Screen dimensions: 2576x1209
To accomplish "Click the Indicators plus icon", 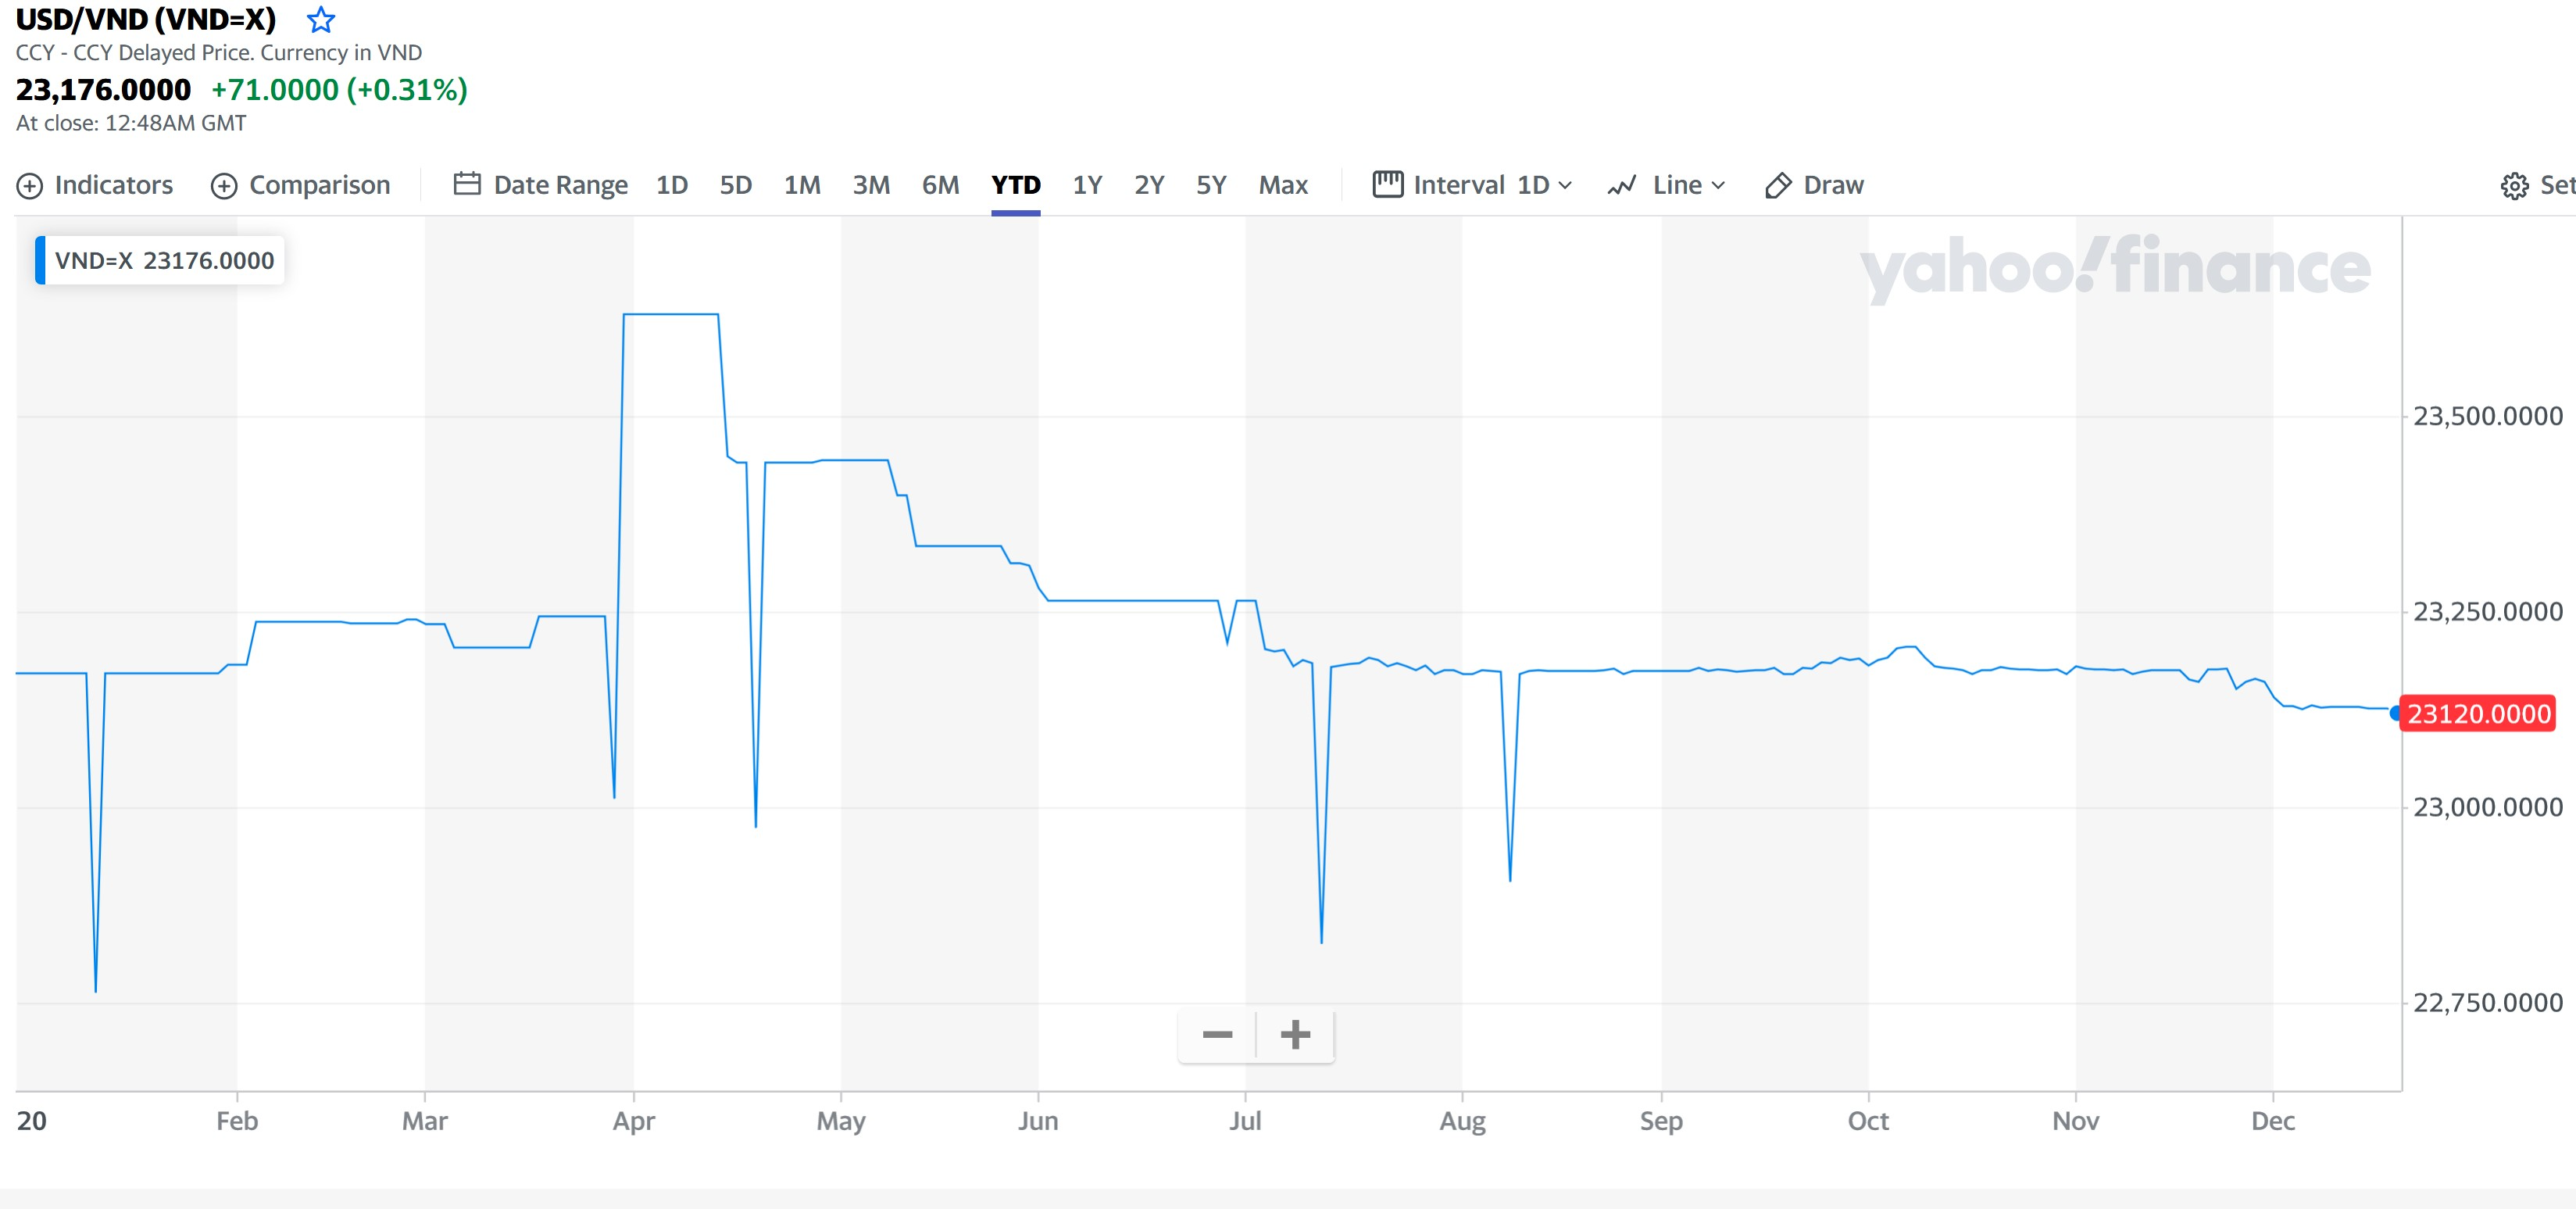I will tap(30, 186).
